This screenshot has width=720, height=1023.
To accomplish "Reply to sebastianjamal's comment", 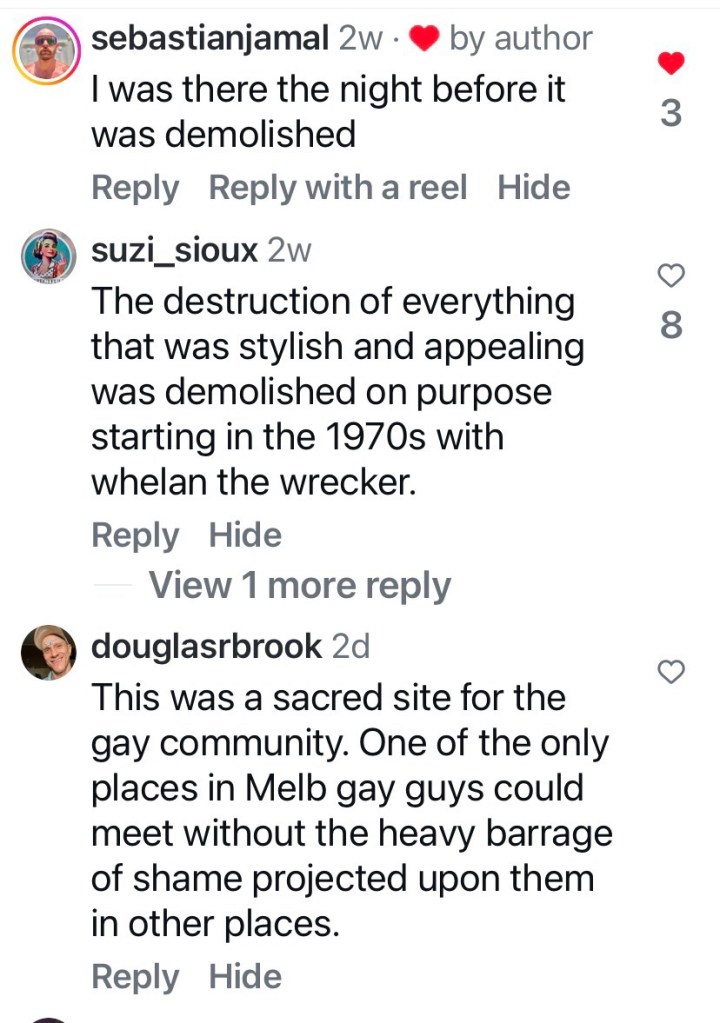I will click(135, 187).
